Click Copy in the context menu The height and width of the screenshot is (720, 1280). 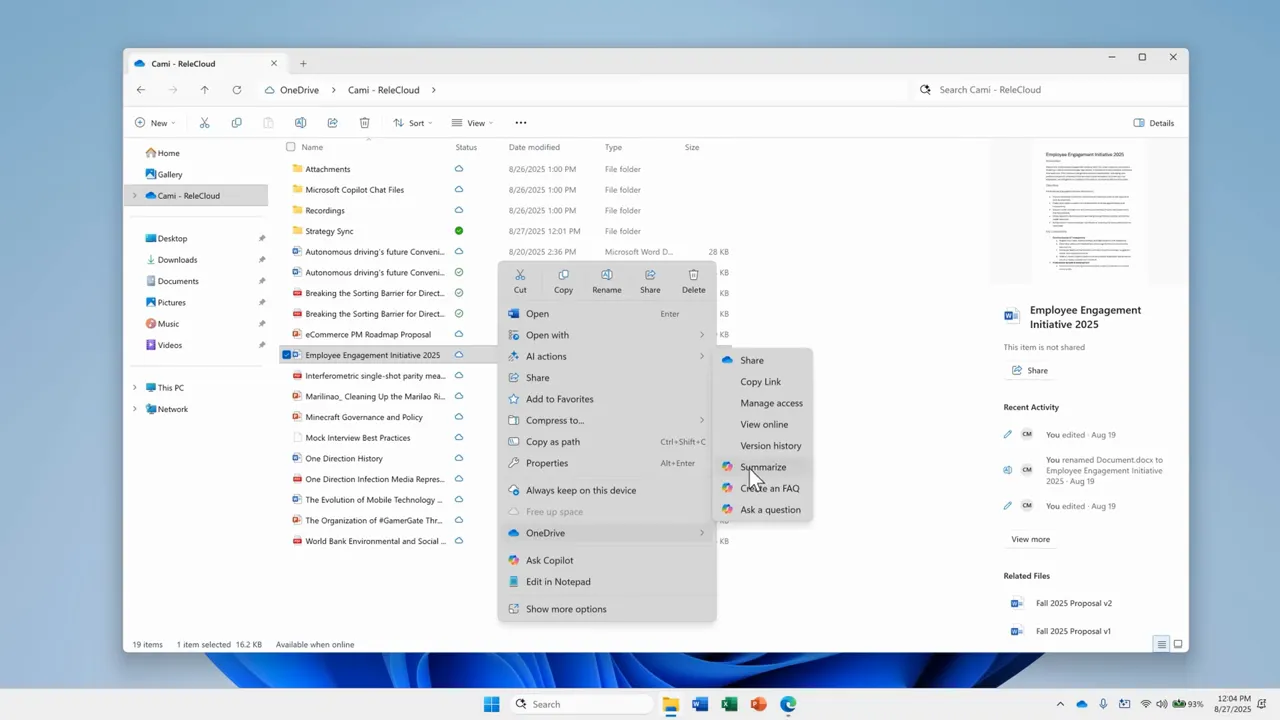point(563,281)
